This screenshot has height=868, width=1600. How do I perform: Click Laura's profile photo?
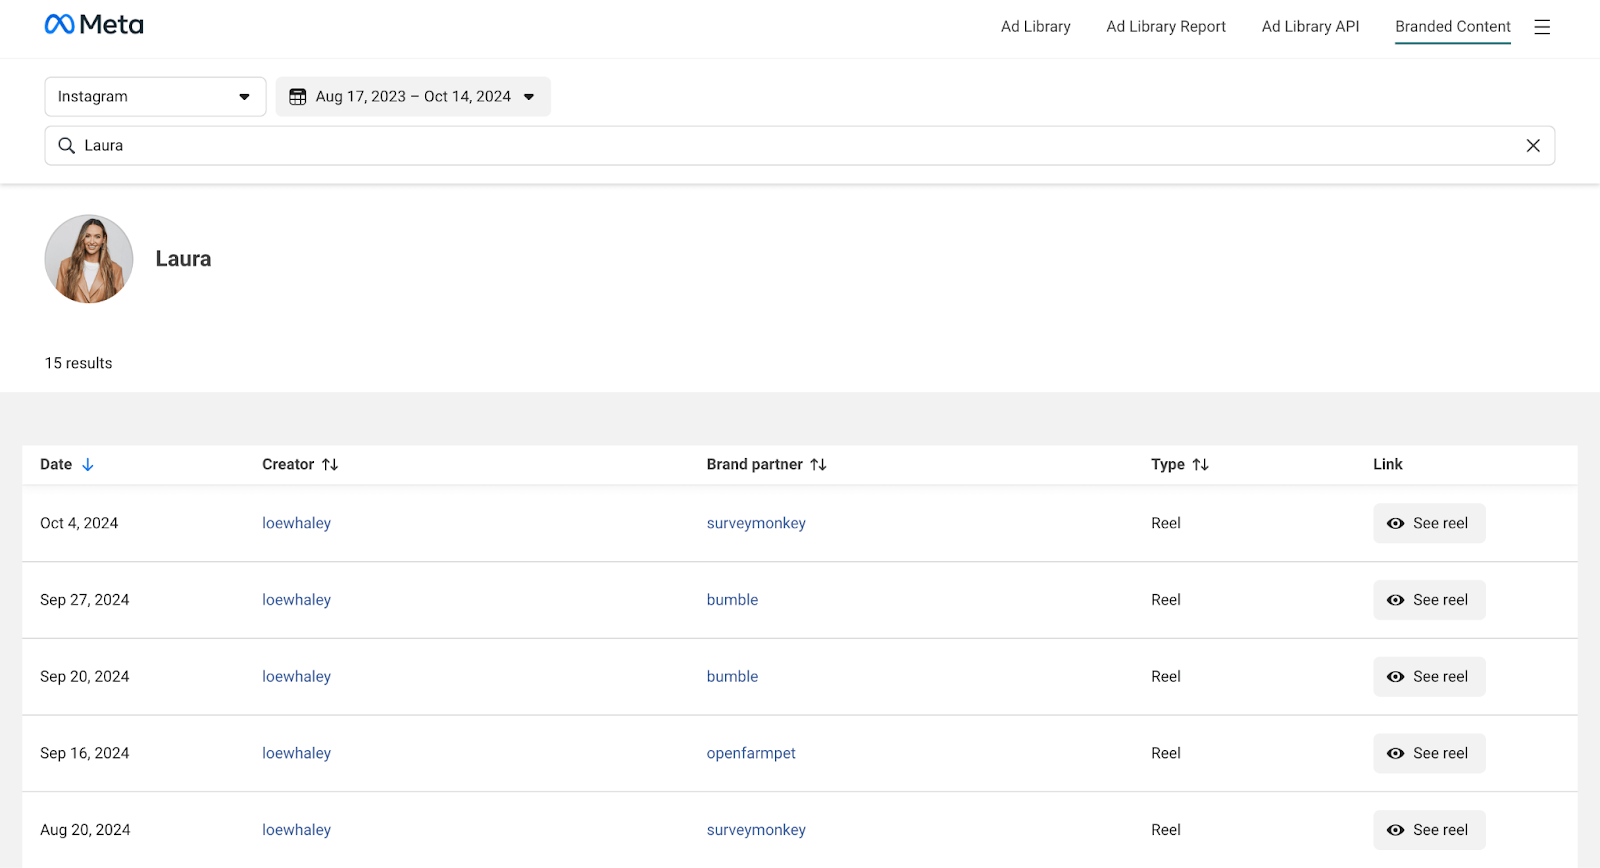point(89,259)
